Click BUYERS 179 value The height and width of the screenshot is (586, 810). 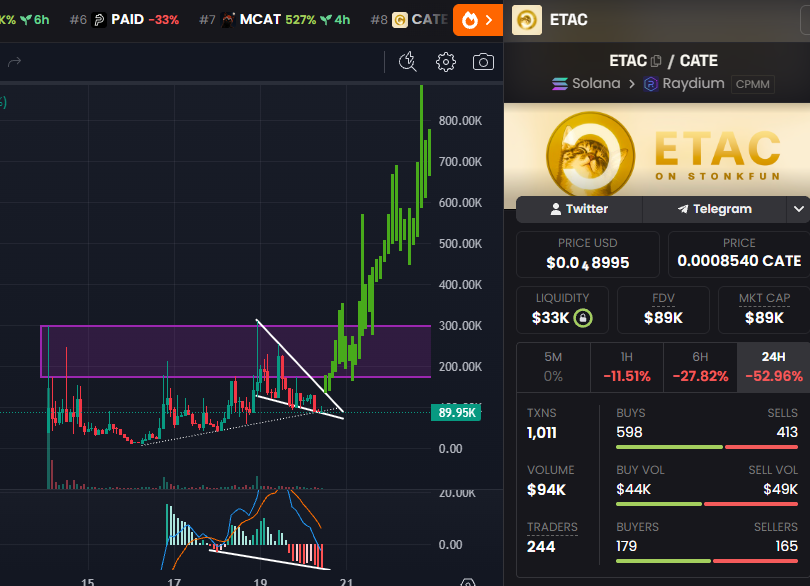click(627, 546)
